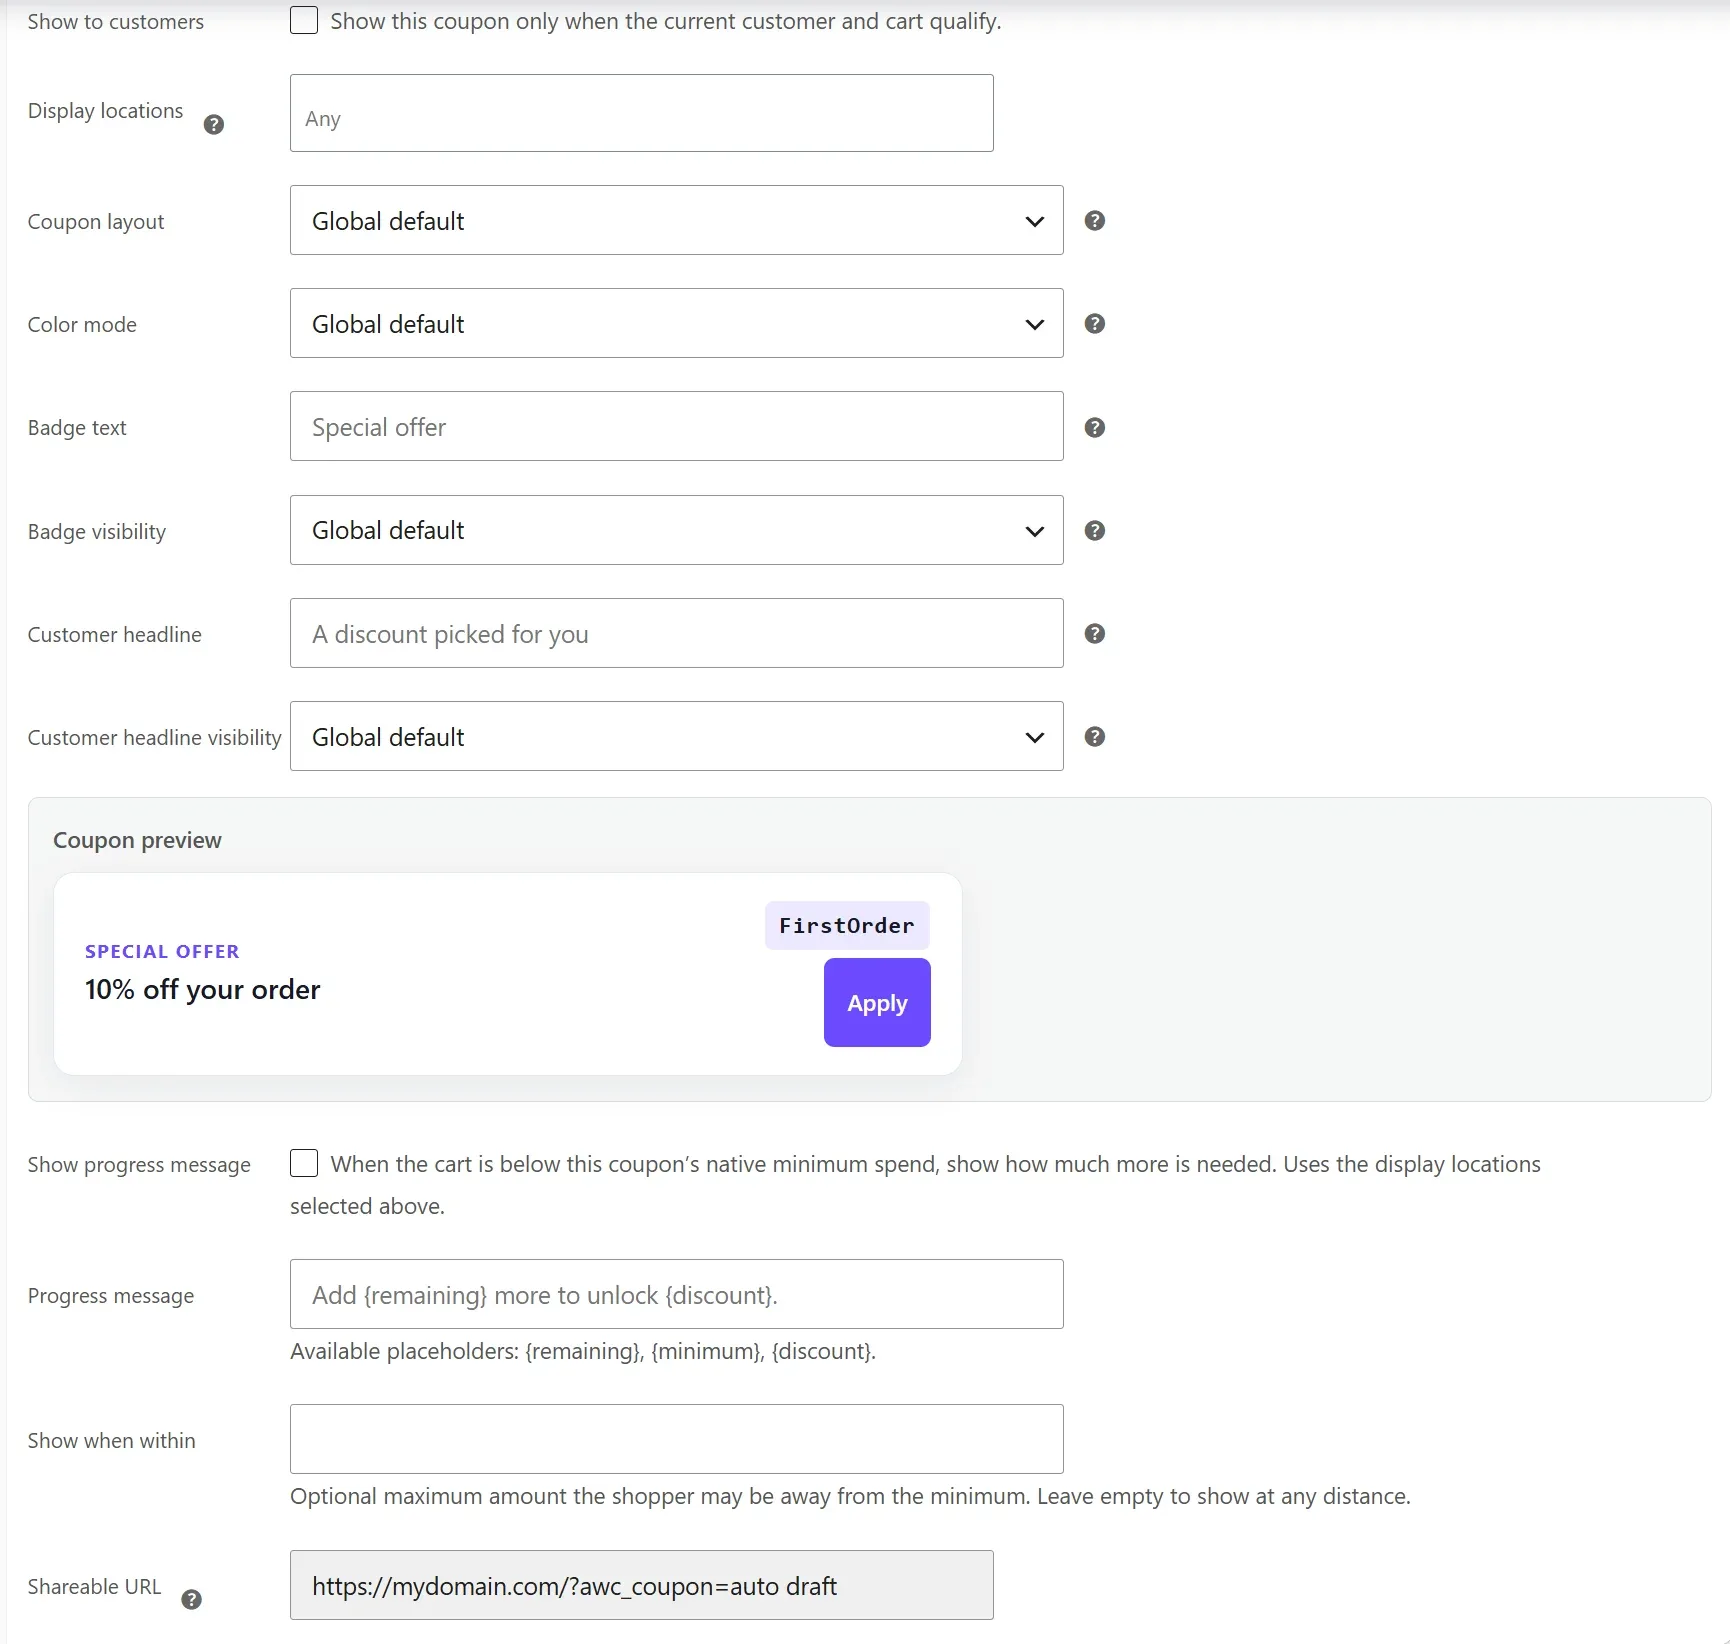Image resolution: width=1730 pixels, height=1644 pixels.
Task: Expand the Color mode dropdown
Action: tap(677, 323)
